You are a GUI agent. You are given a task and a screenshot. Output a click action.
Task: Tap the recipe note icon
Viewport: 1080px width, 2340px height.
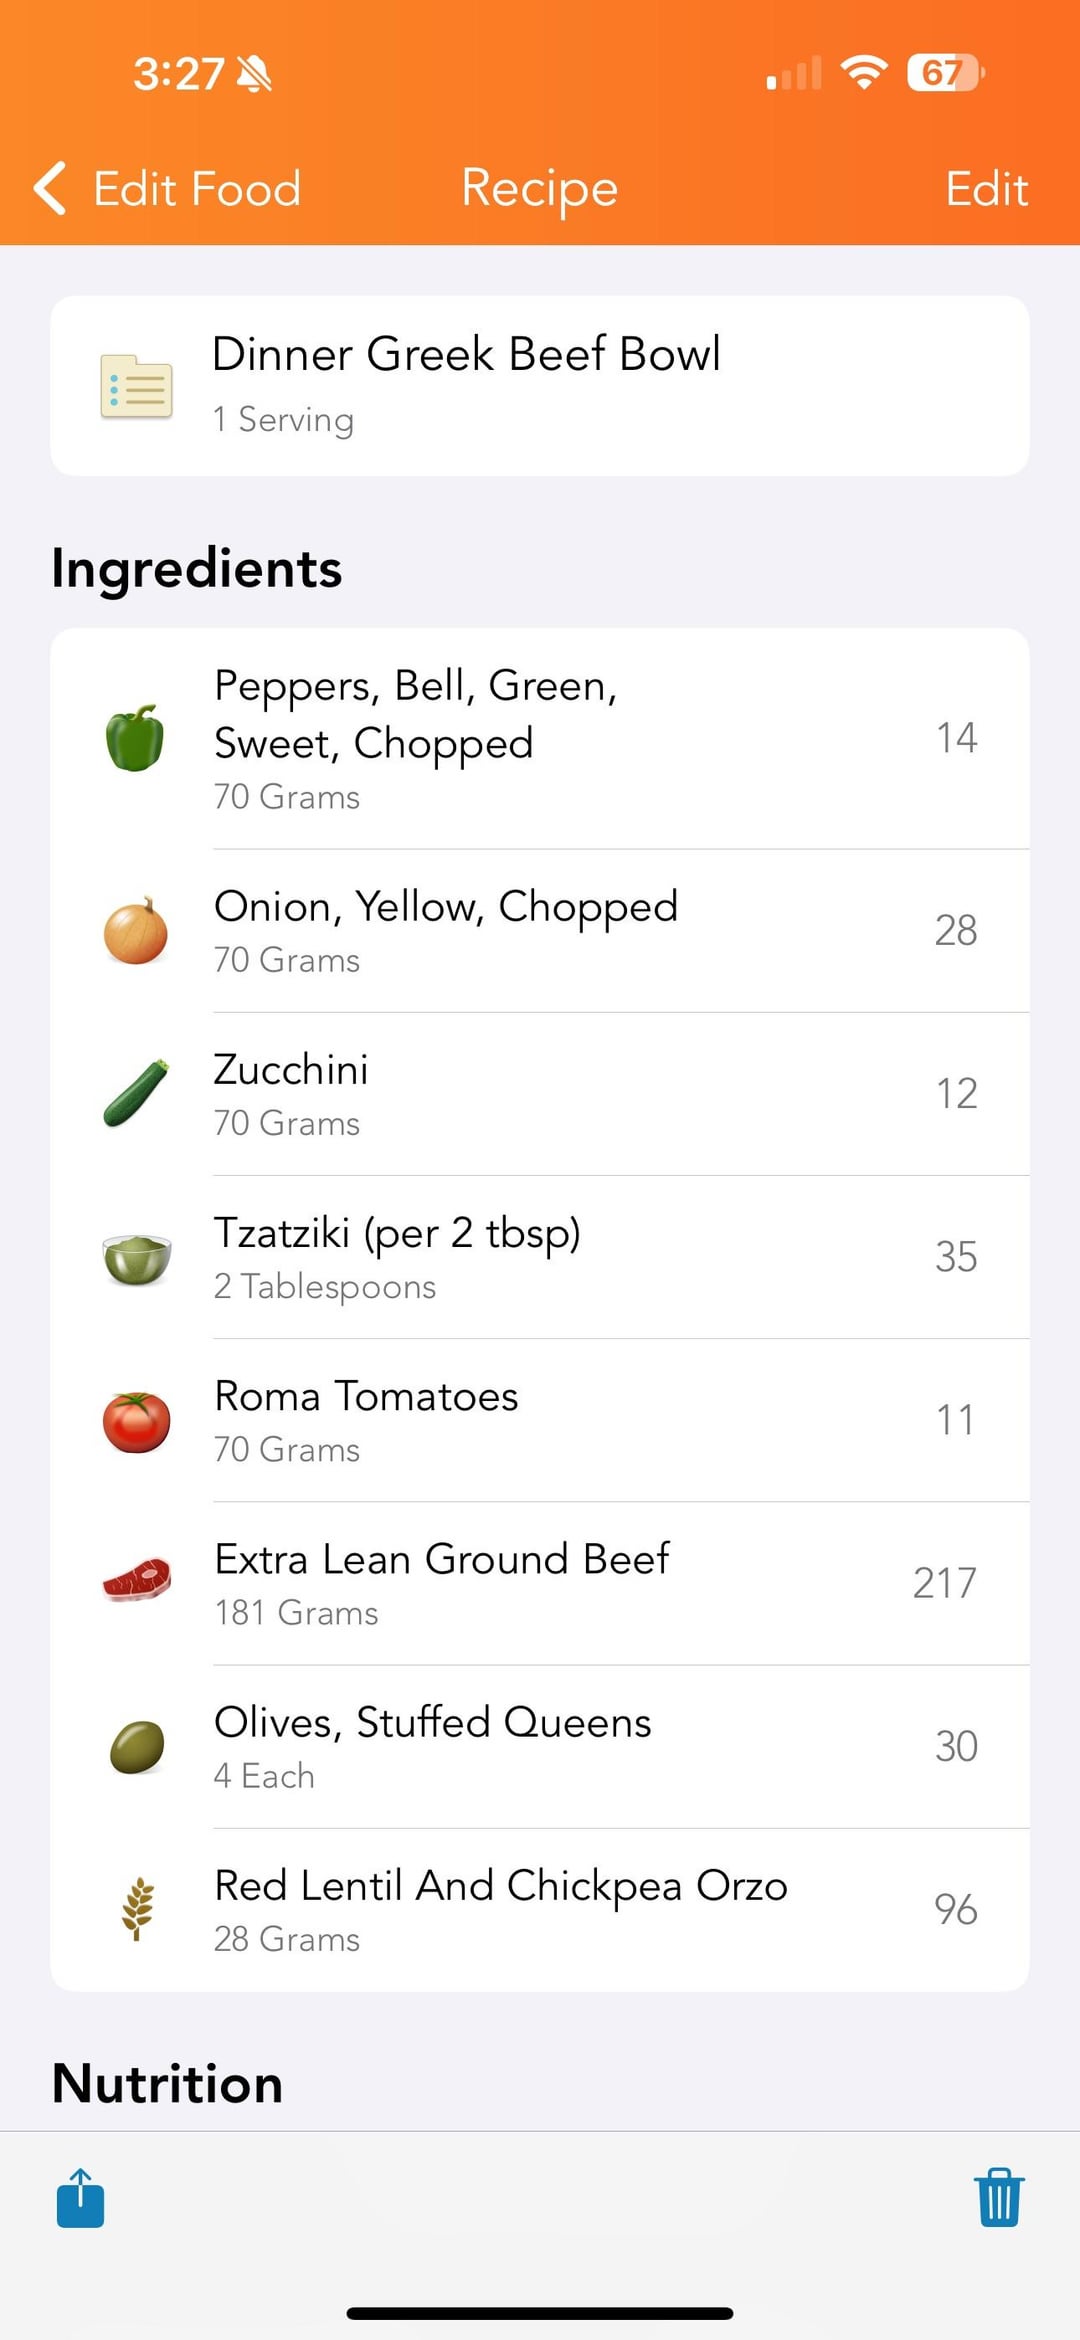click(x=136, y=386)
